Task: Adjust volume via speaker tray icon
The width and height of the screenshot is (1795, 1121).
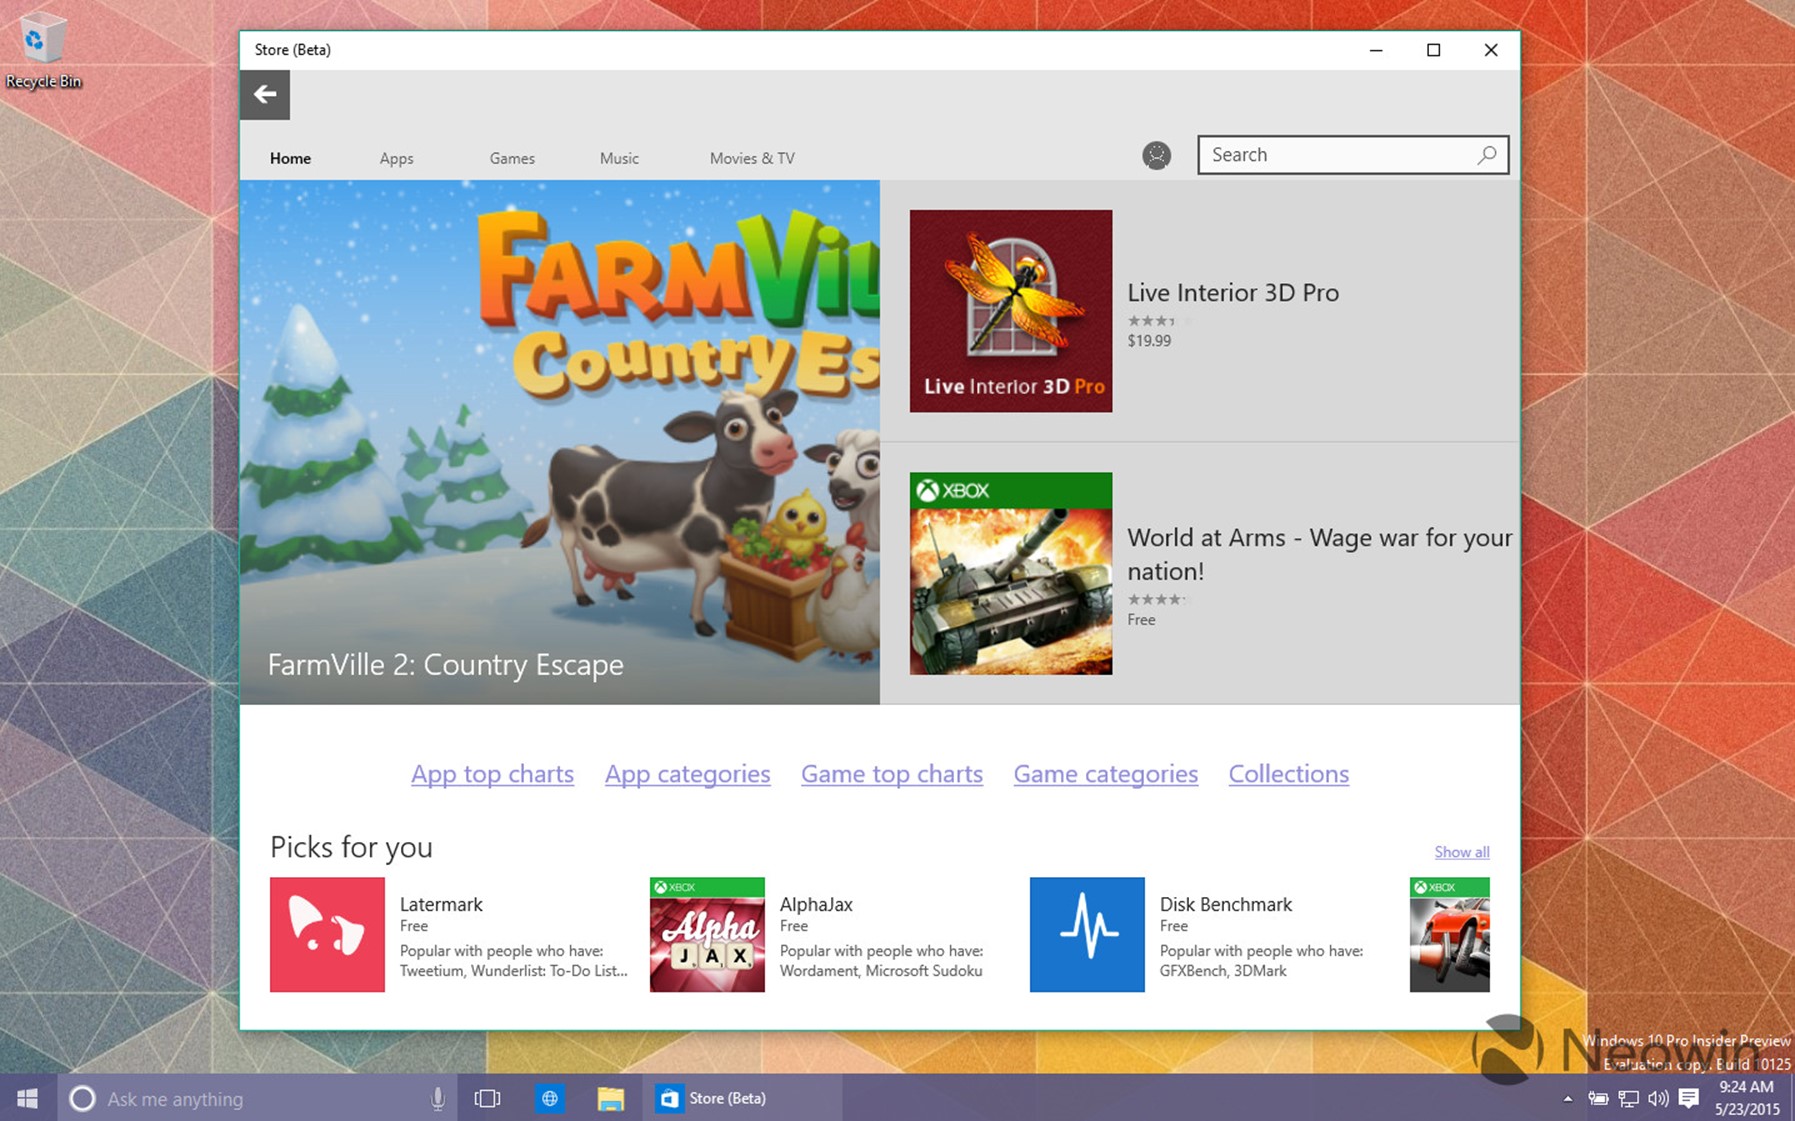Action: [1658, 1098]
